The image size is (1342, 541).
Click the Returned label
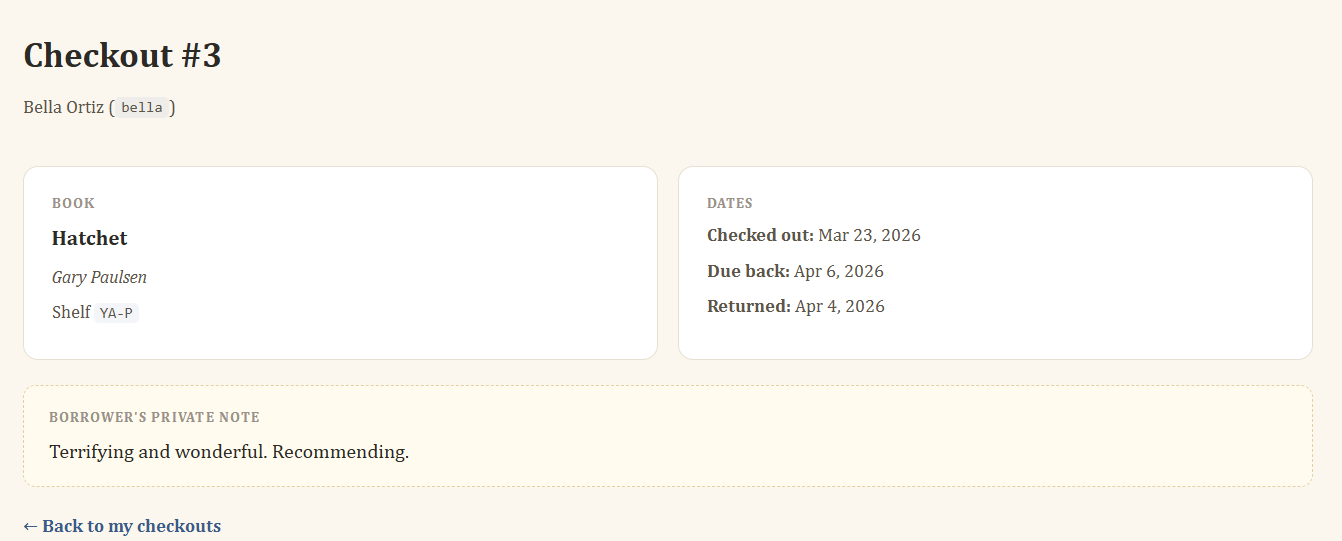[749, 306]
